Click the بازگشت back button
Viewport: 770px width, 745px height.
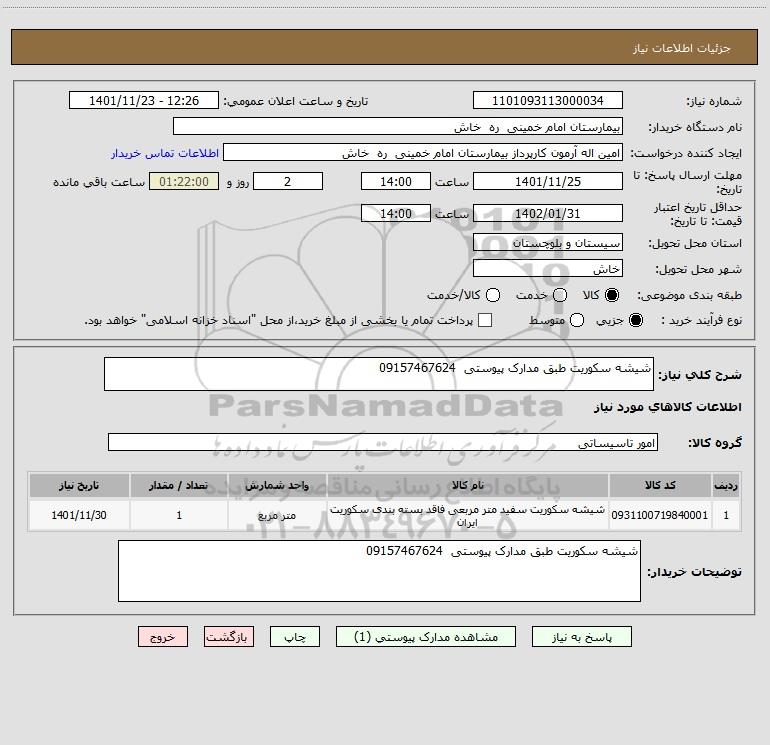(229, 636)
